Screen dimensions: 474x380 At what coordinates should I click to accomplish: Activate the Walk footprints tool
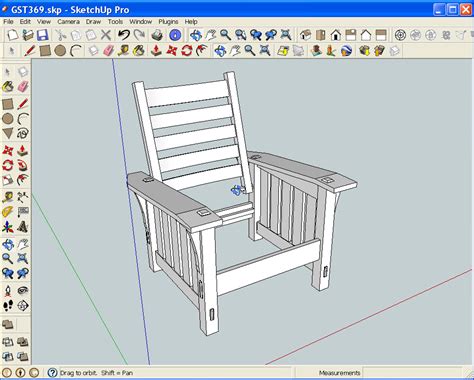(8, 305)
